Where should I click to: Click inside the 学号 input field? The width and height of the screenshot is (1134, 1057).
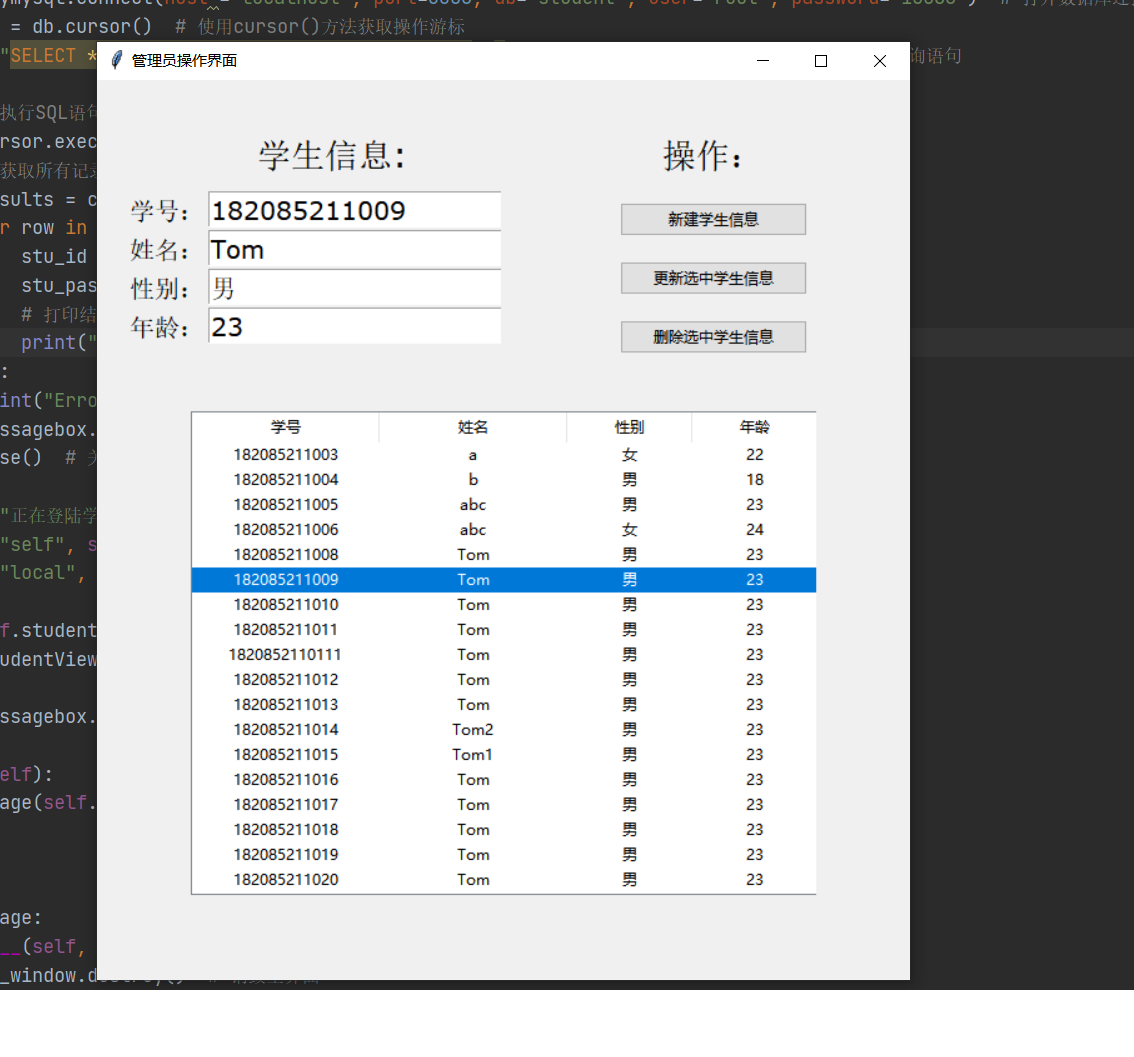point(354,210)
